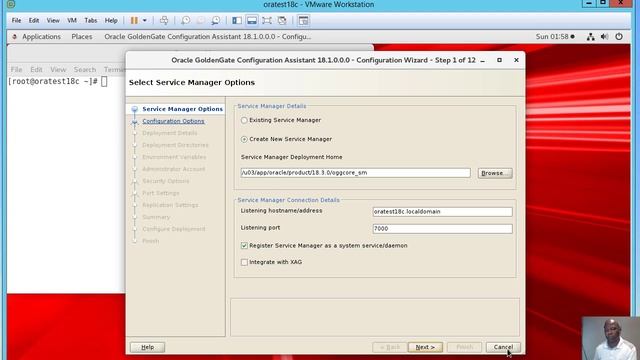Image resolution: width=640 pixels, height=360 pixels.
Task: Uncheck Register Service Manager as a system service
Action: [x=244, y=246]
